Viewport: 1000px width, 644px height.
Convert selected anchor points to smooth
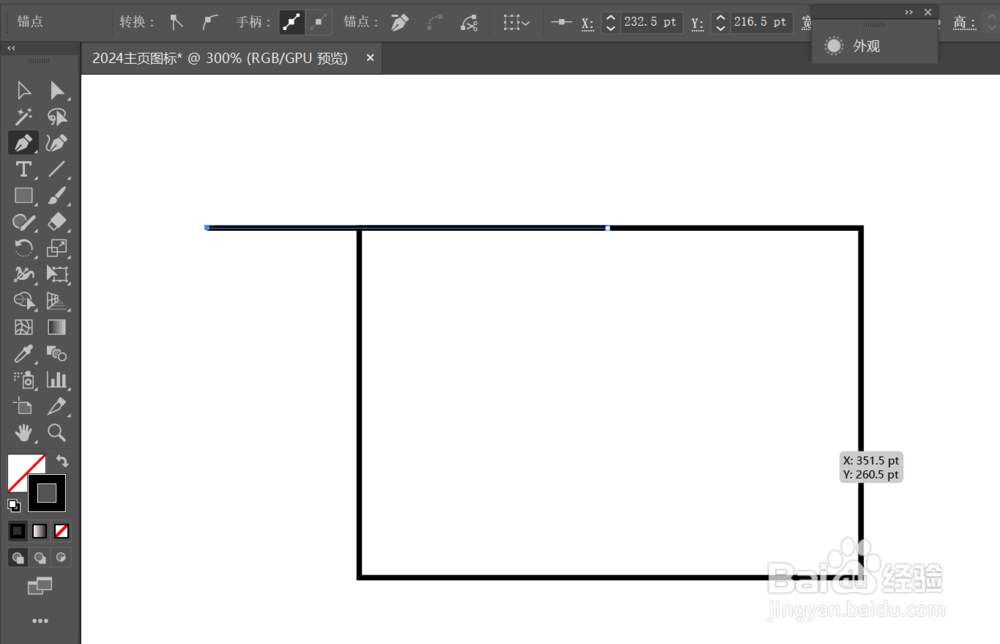(209, 22)
